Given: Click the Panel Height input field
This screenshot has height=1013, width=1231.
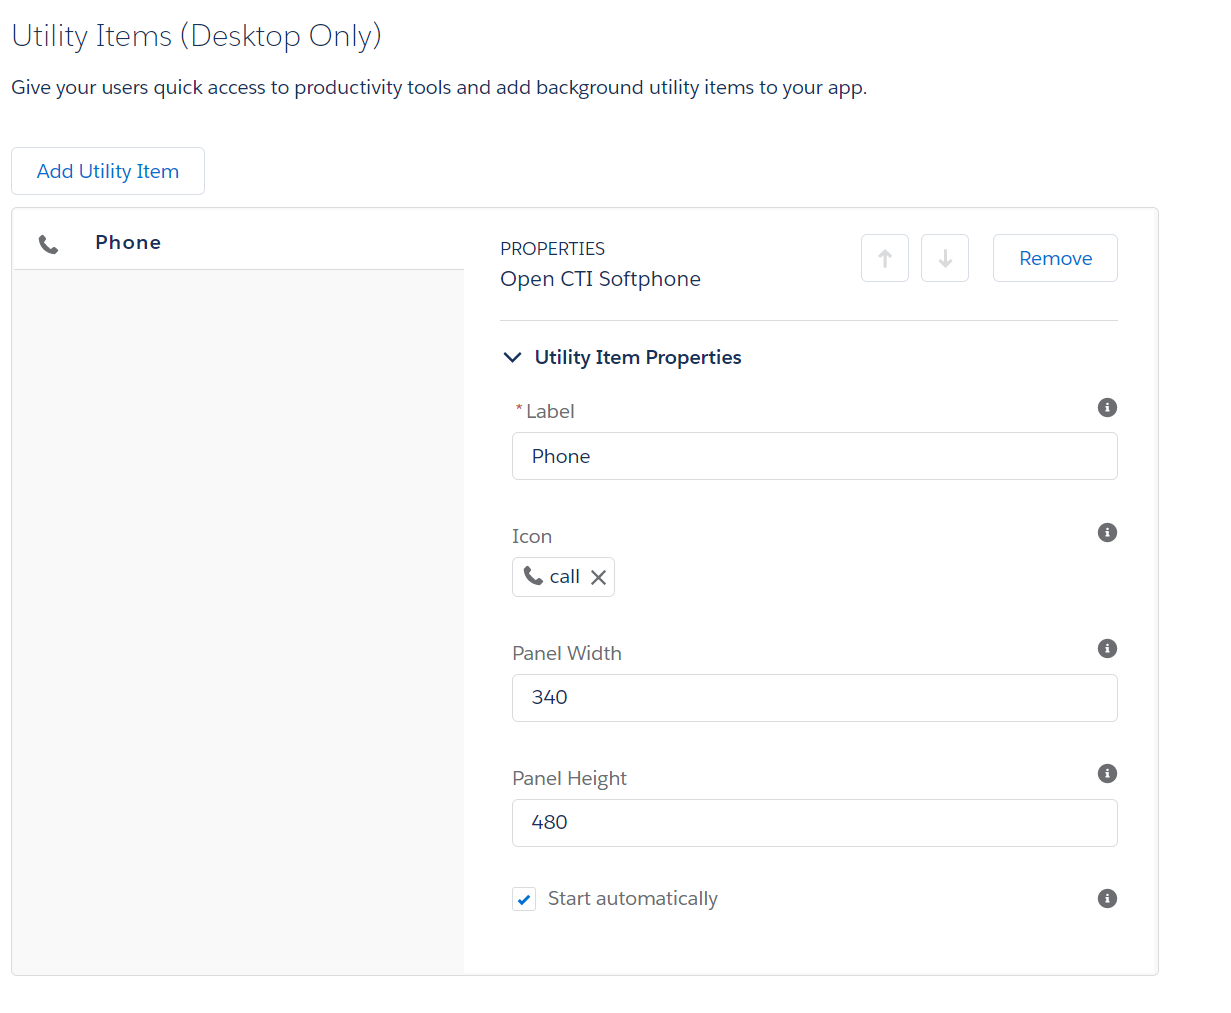Looking at the screenshot, I should point(814,823).
